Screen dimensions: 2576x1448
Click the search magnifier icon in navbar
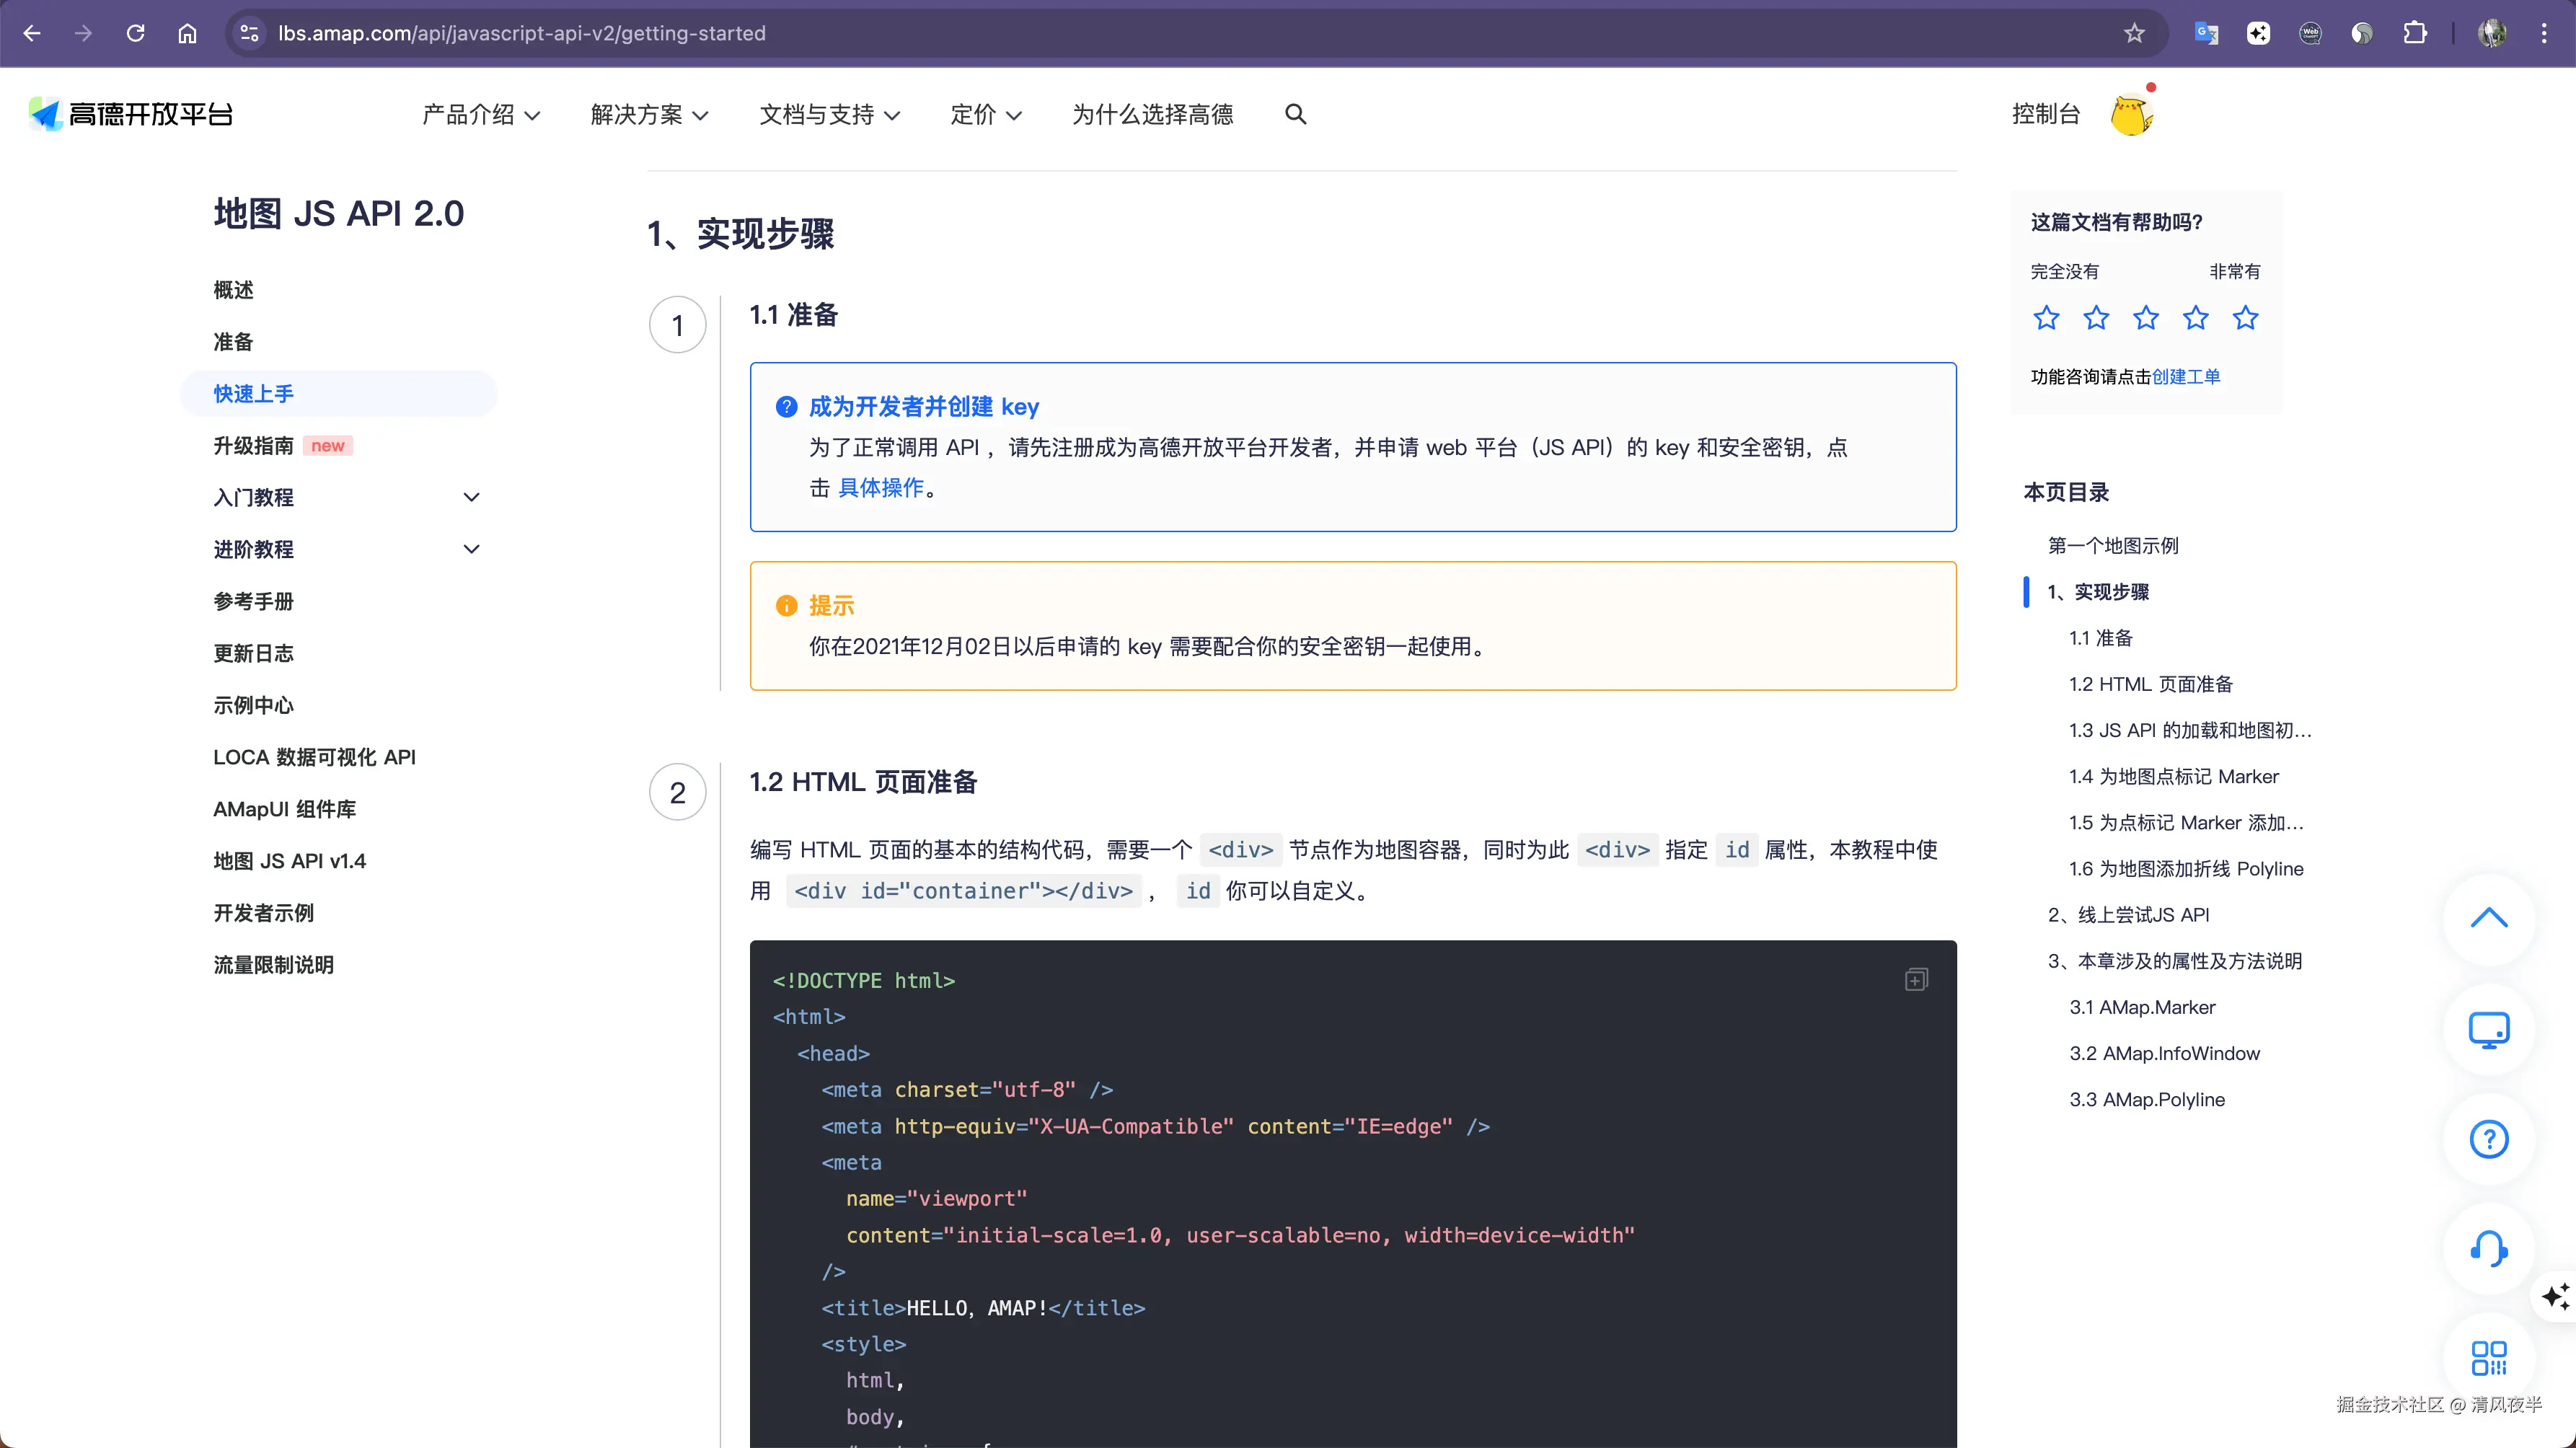click(1295, 114)
